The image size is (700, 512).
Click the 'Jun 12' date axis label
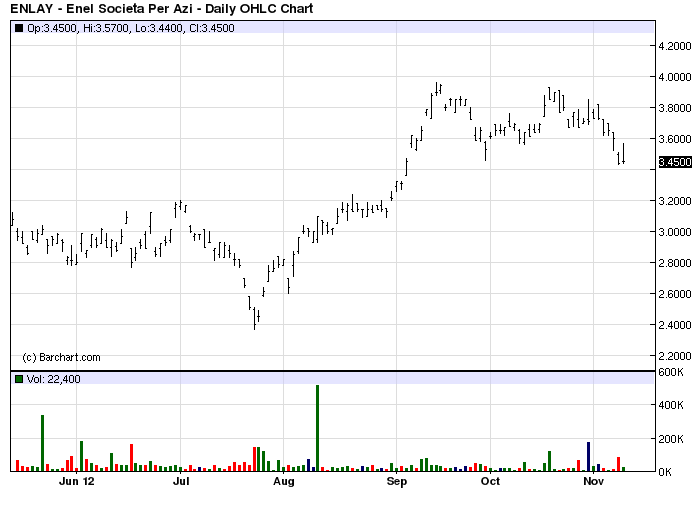tap(77, 481)
